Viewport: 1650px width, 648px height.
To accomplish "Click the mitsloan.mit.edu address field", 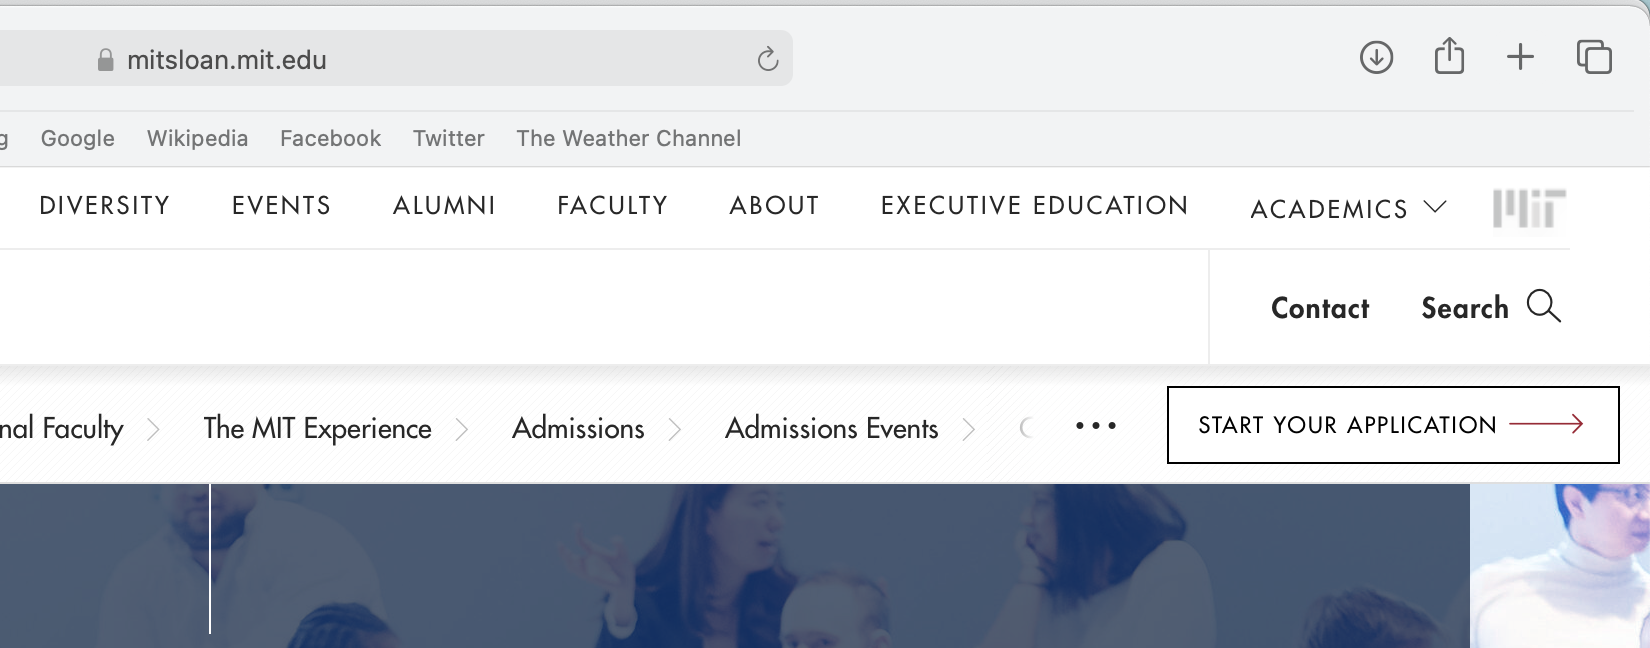I will tap(400, 60).
